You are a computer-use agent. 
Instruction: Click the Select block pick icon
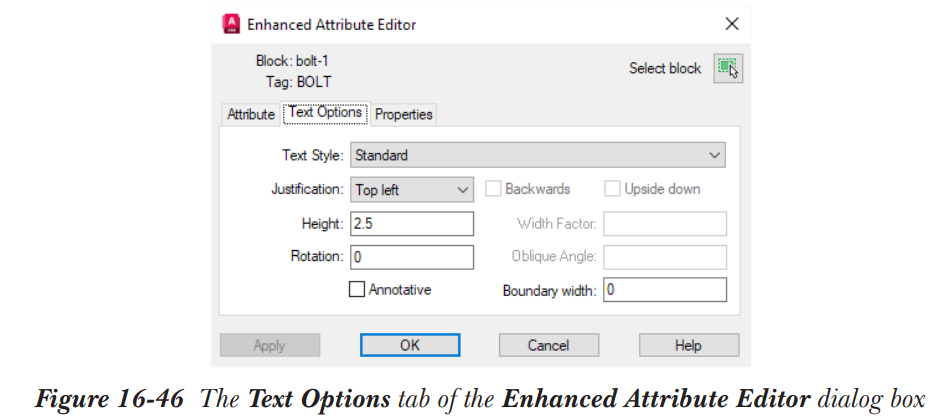pyautogui.click(x=728, y=68)
